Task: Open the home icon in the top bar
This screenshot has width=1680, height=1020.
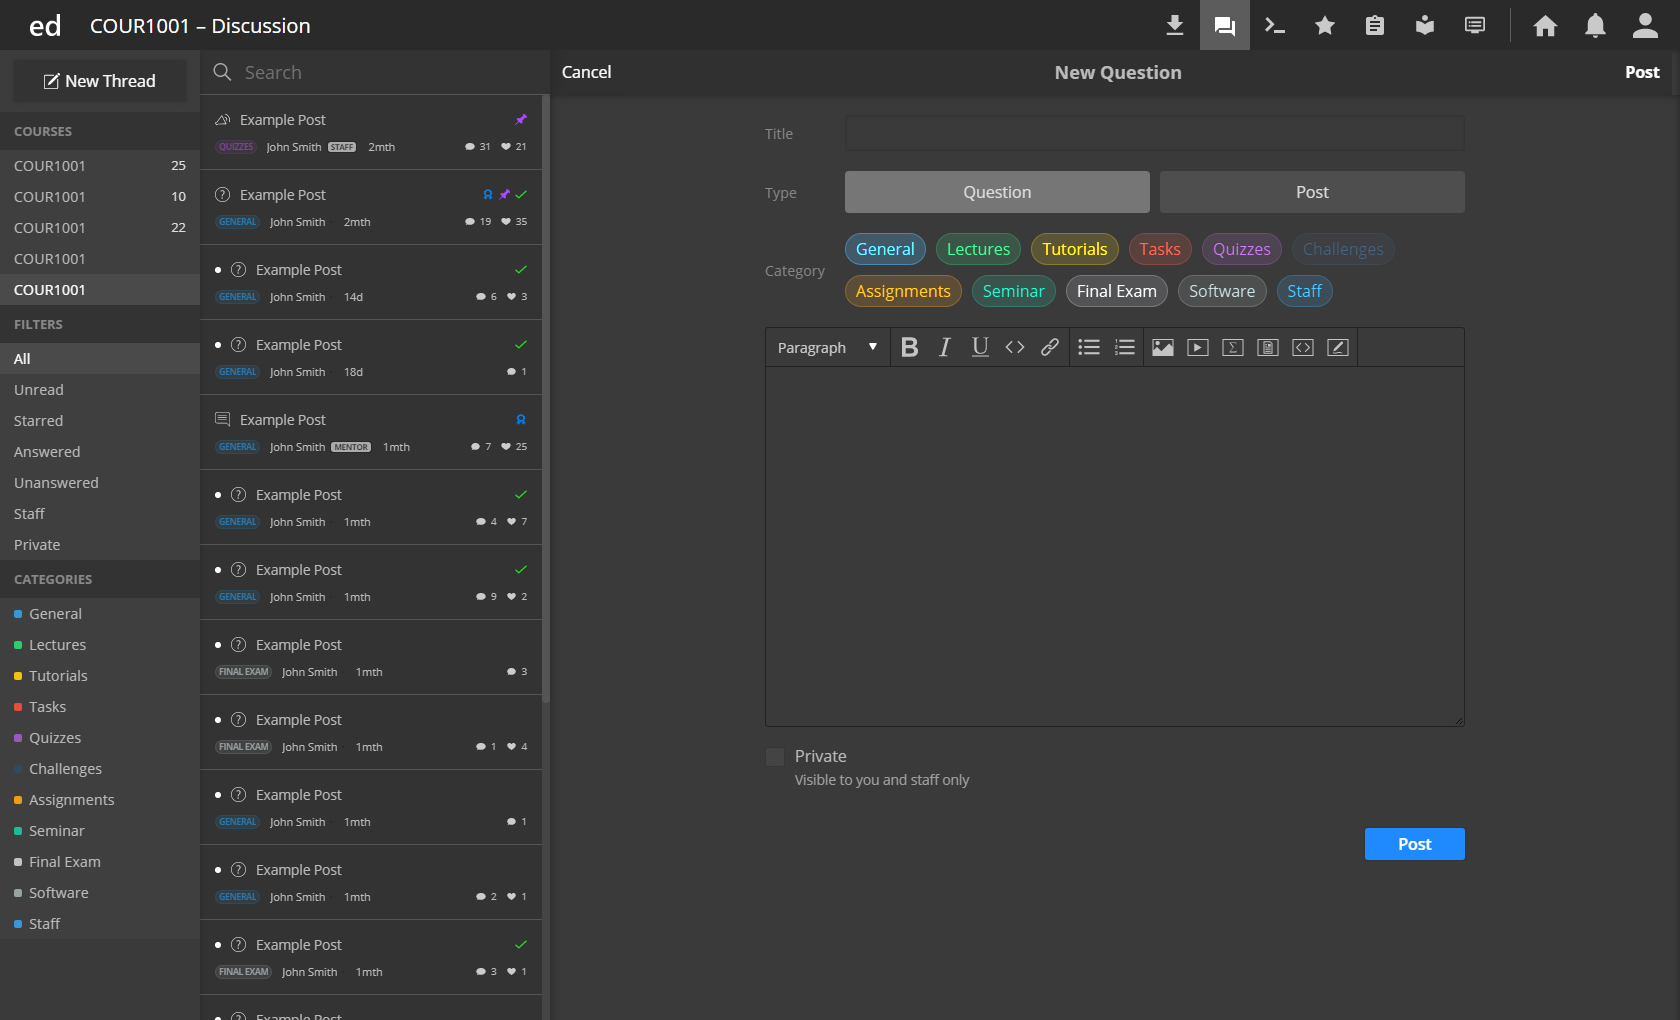Action: 1544,25
